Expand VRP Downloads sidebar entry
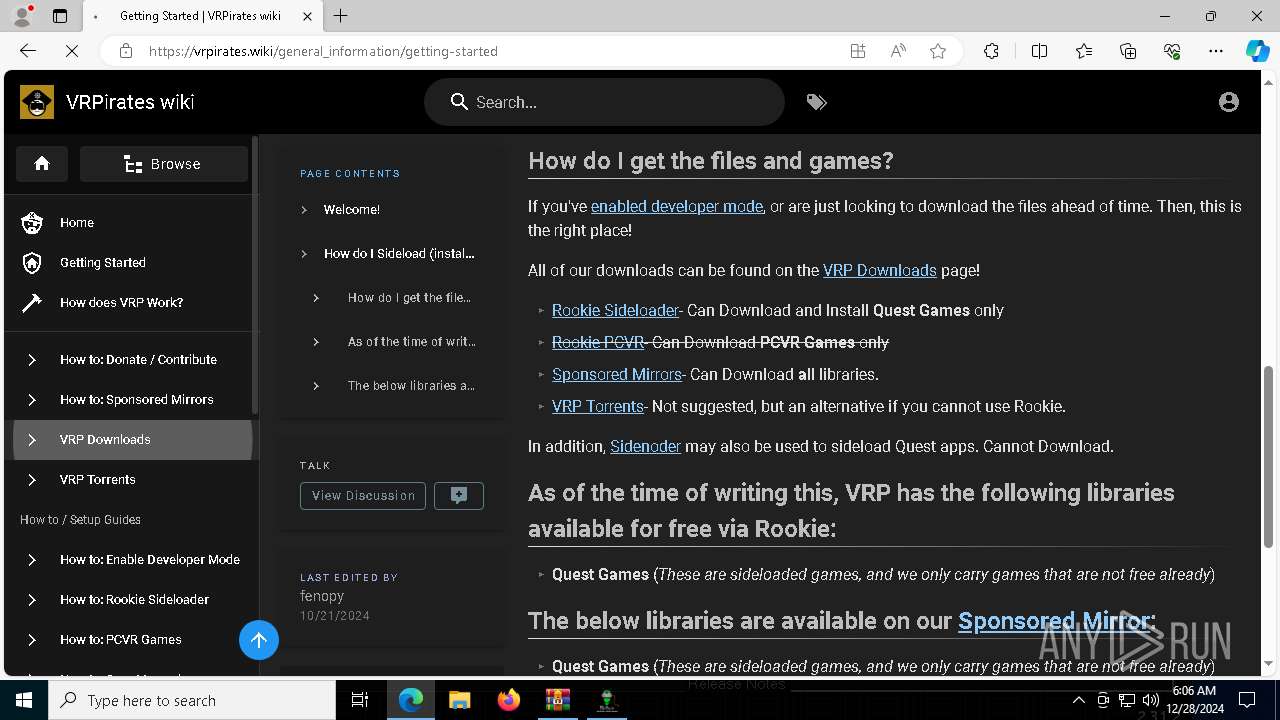Viewport: 1280px width, 720px height. [32, 440]
